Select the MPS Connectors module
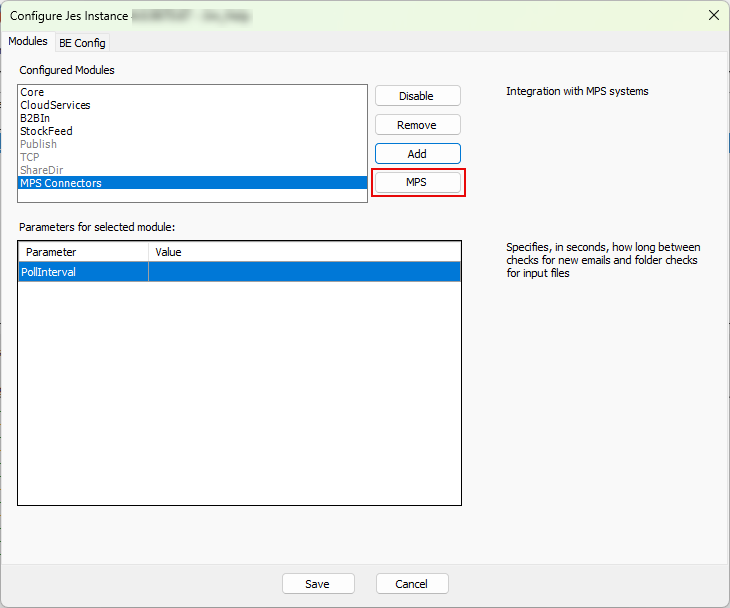Image resolution: width=730 pixels, height=608 pixels. 192,183
